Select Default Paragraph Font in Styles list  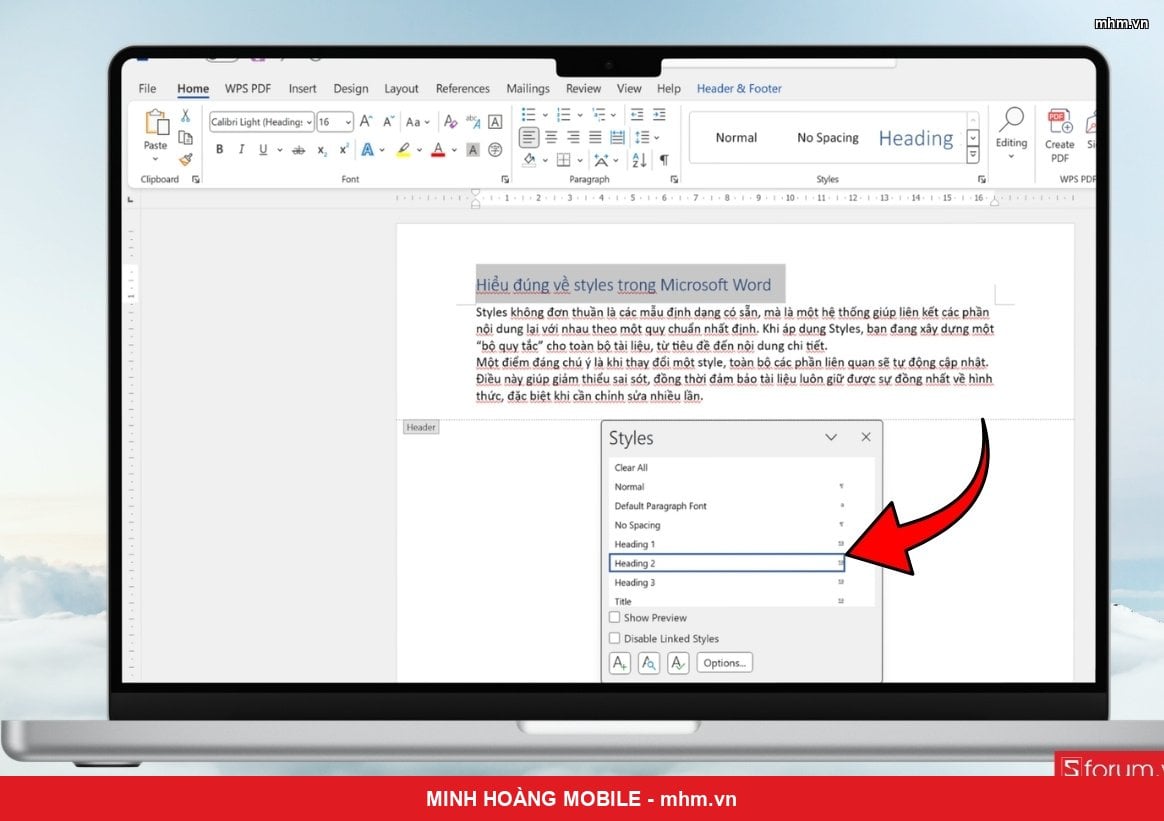pos(728,506)
